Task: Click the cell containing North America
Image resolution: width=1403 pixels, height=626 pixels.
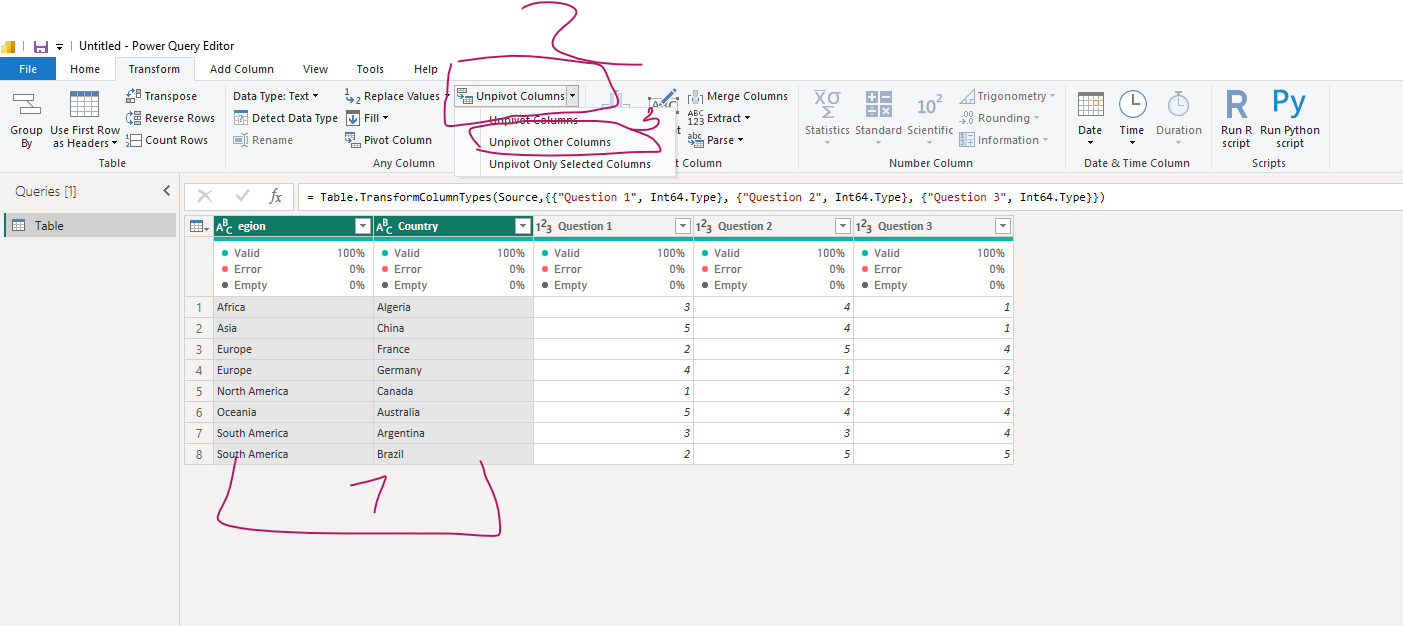Action: [293, 391]
